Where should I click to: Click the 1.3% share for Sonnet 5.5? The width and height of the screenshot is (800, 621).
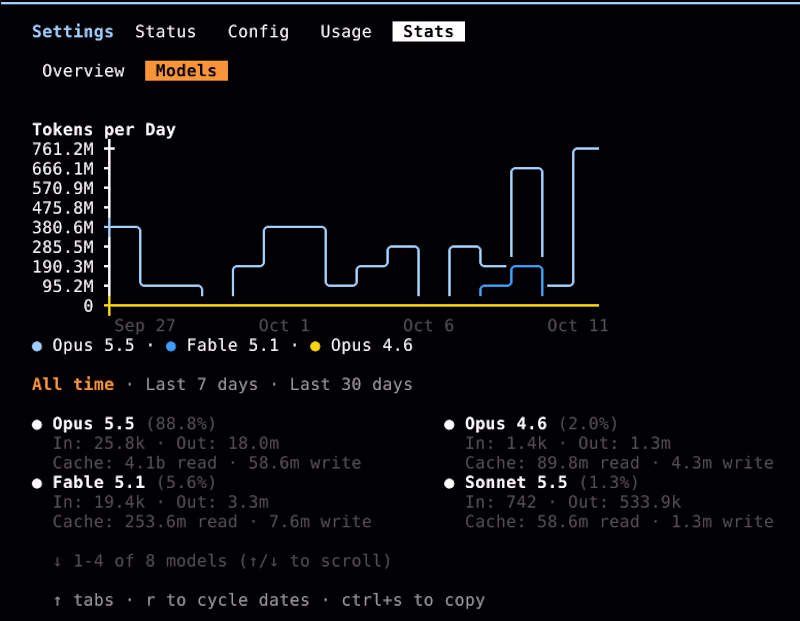(x=609, y=482)
